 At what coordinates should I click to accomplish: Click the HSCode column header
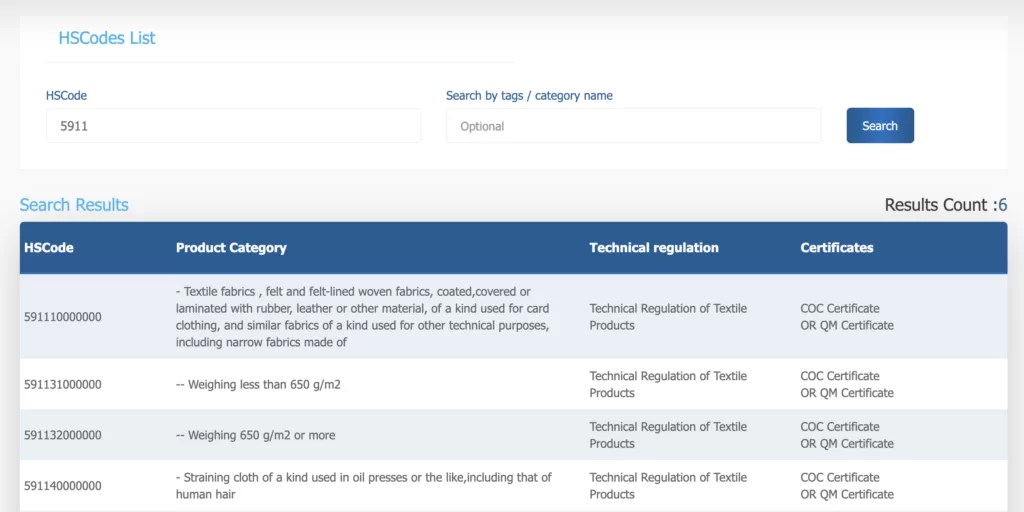tap(49, 248)
